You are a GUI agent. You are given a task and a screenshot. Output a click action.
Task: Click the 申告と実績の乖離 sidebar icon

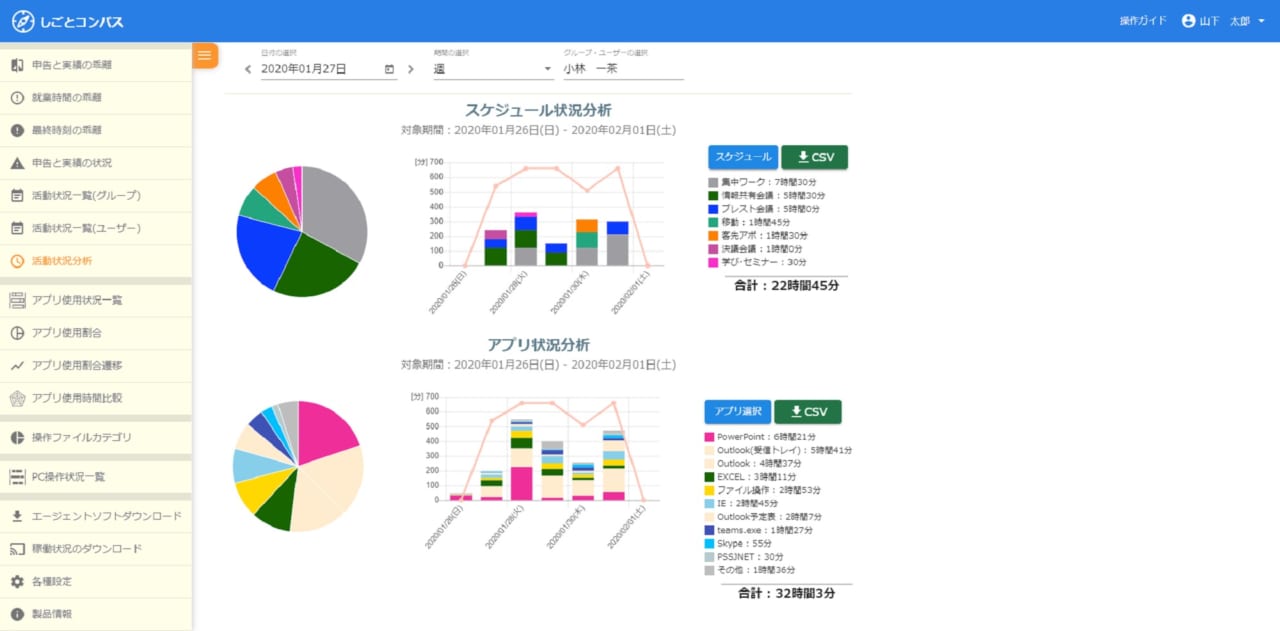tap(17, 65)
